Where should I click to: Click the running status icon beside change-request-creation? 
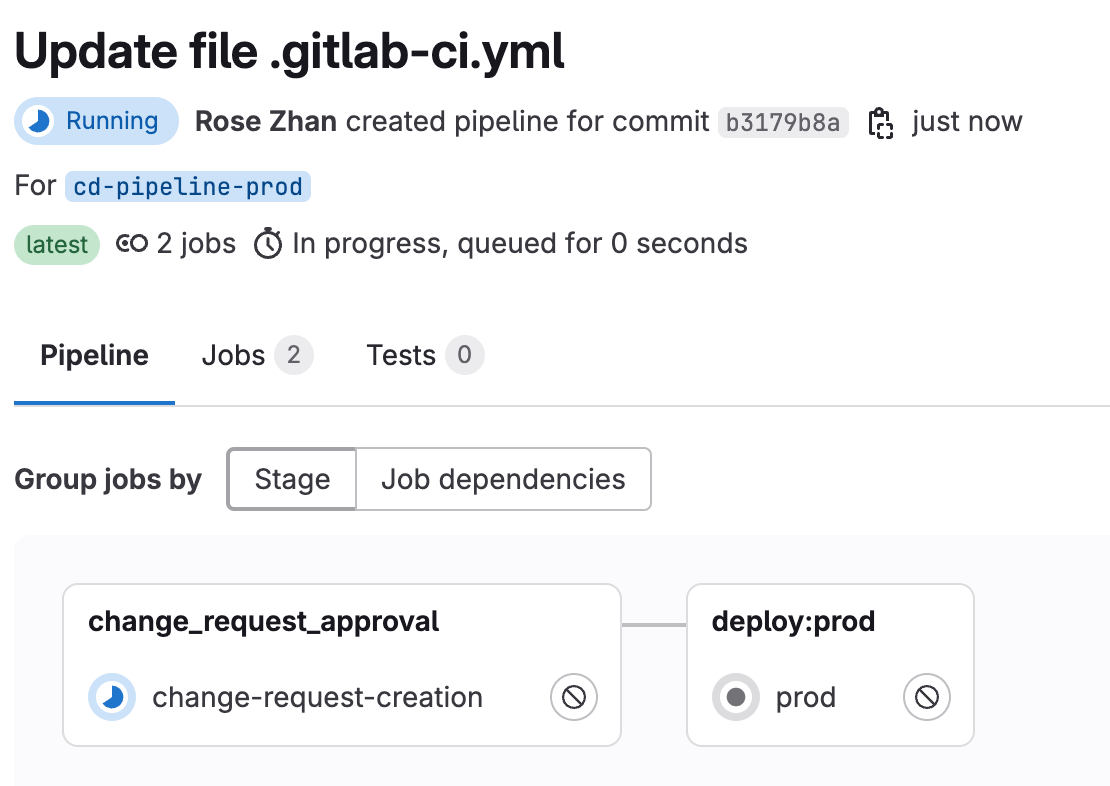[x=112, y=697]
